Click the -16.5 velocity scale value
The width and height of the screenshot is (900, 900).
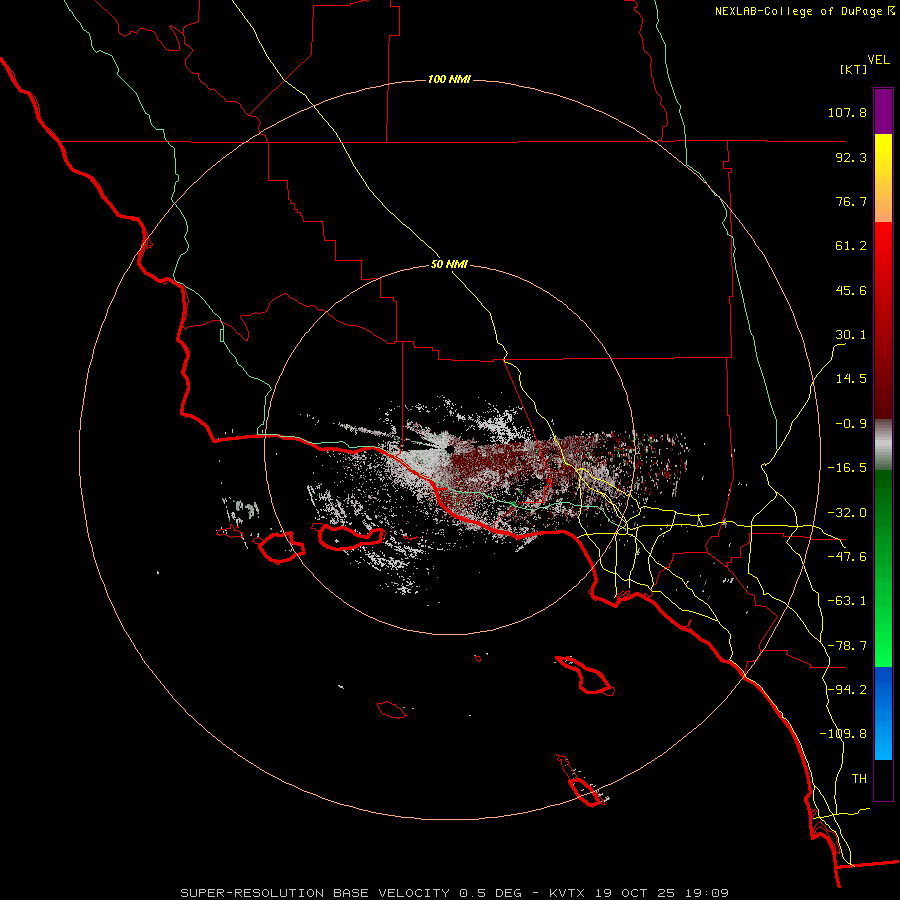[x=847, y=468]
